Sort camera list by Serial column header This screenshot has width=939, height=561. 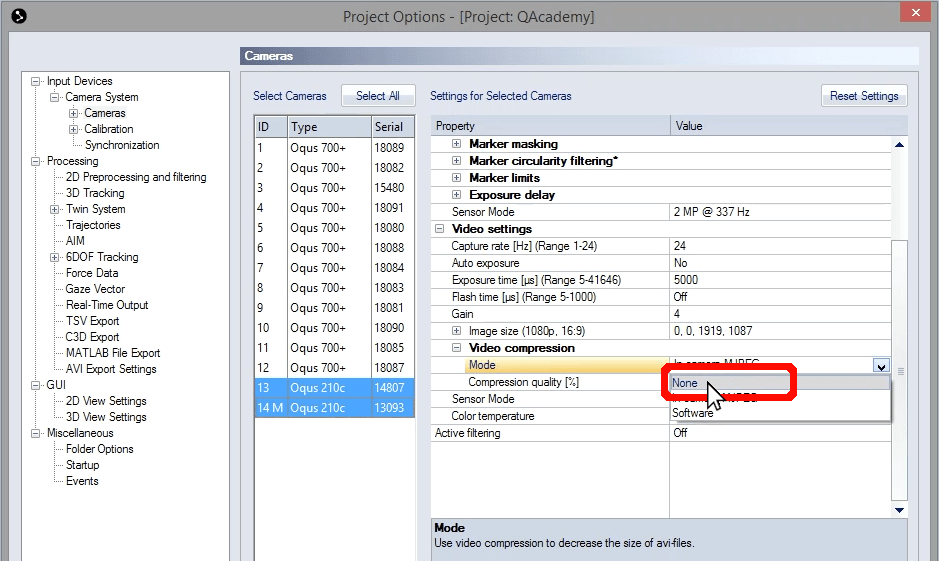392,127
